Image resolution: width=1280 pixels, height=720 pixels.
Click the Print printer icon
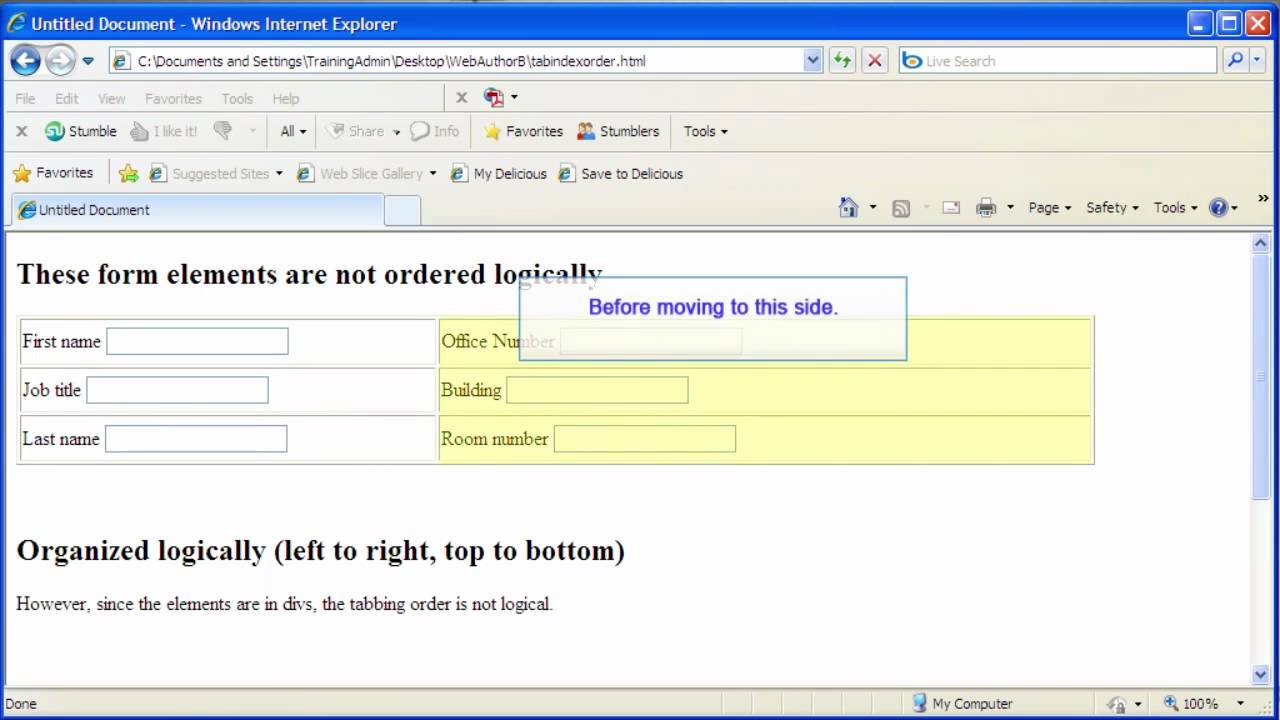(986, 208)
